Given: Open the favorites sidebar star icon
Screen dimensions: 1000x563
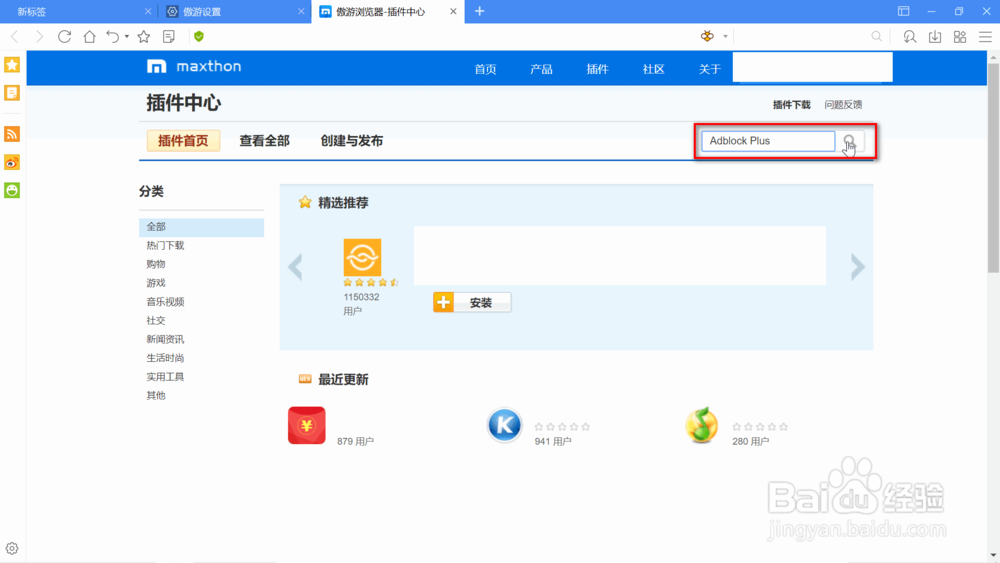Looking at the screenshot, I should (x=11, y=64).
